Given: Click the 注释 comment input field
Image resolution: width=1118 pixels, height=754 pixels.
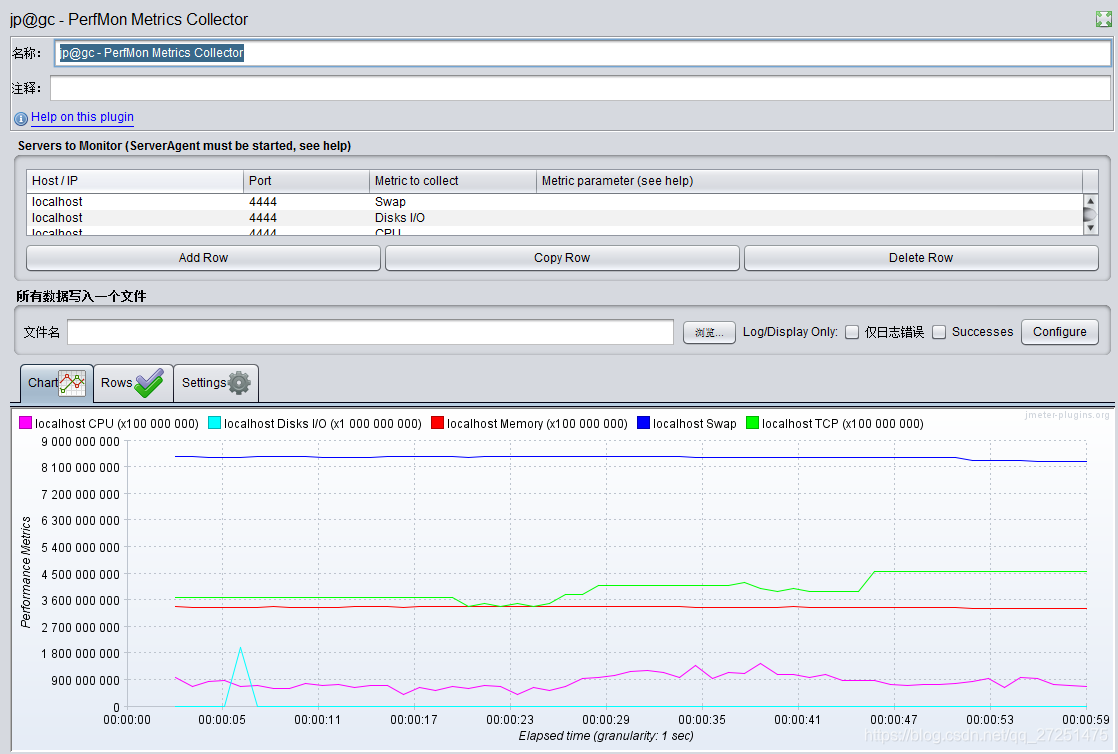Looking at the screenshot, I should click(580, 88).
